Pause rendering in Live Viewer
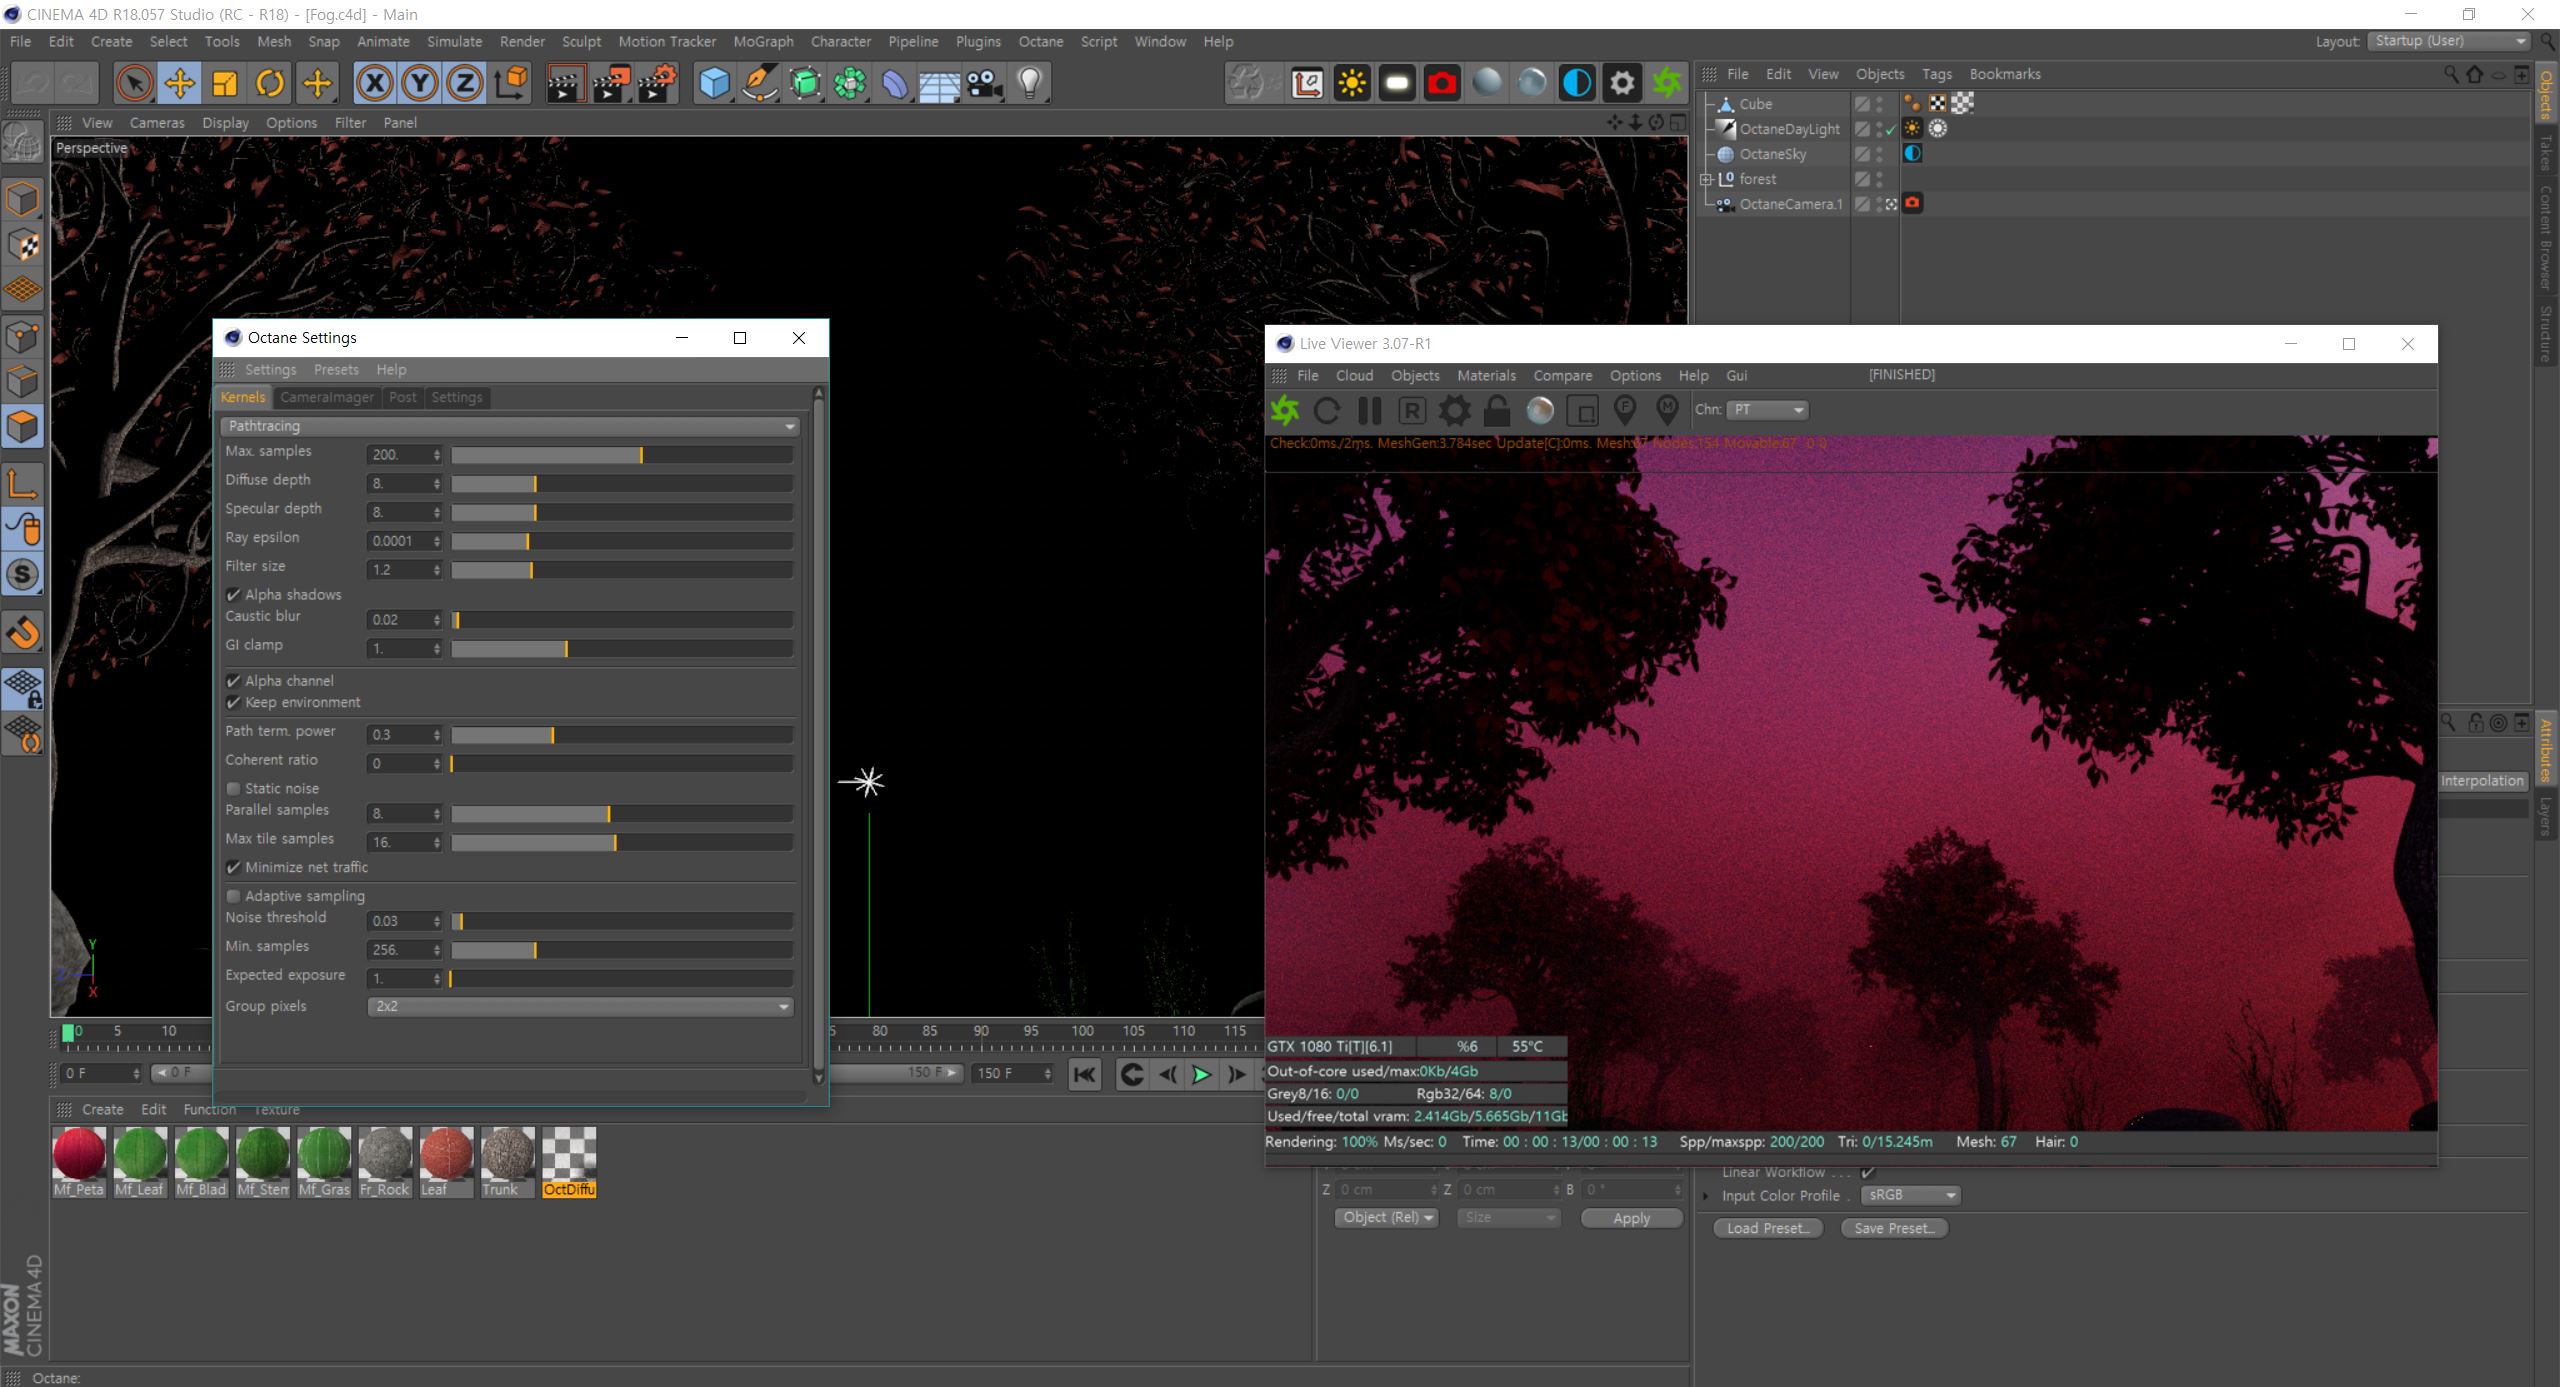The image size is (2560, 1387). tap(1369, 410)
